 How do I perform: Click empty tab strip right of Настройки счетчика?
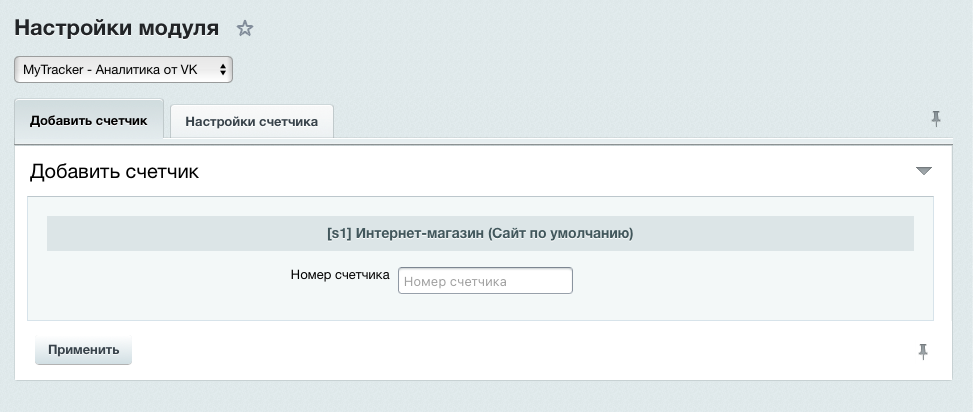pyautogui.click(x=620, y=121)
